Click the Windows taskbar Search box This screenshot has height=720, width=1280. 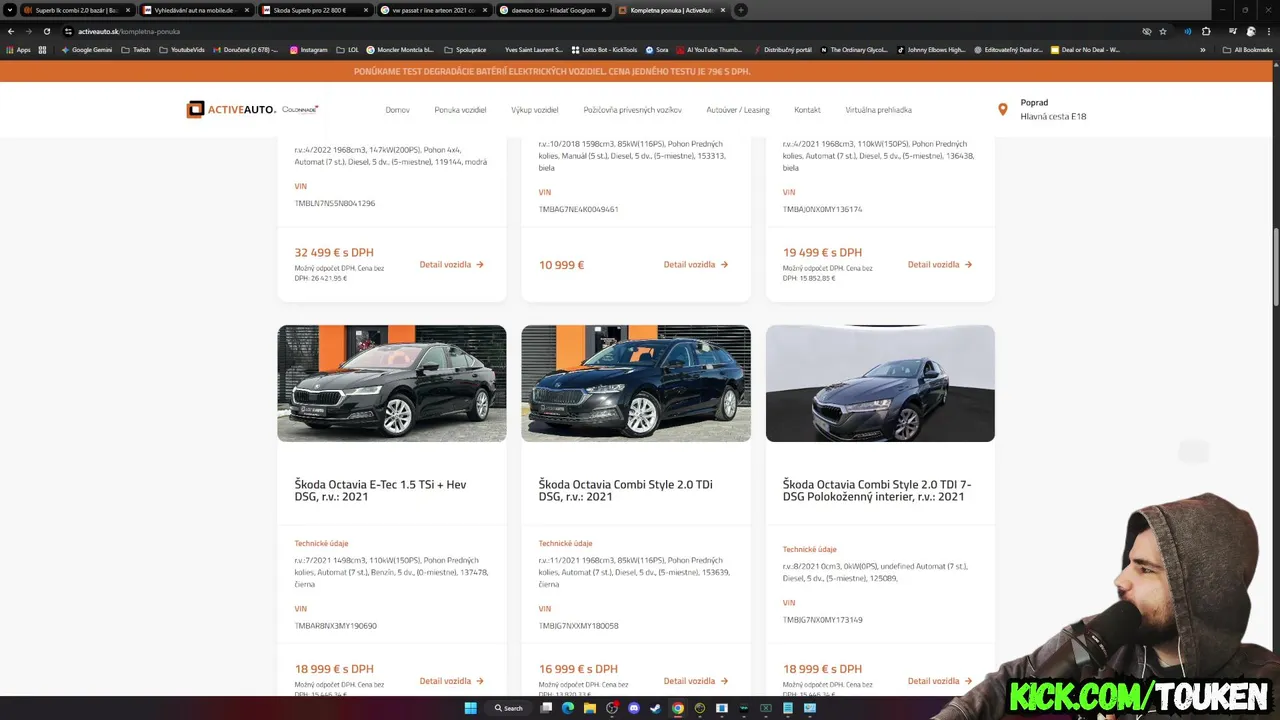coord(508,708)
